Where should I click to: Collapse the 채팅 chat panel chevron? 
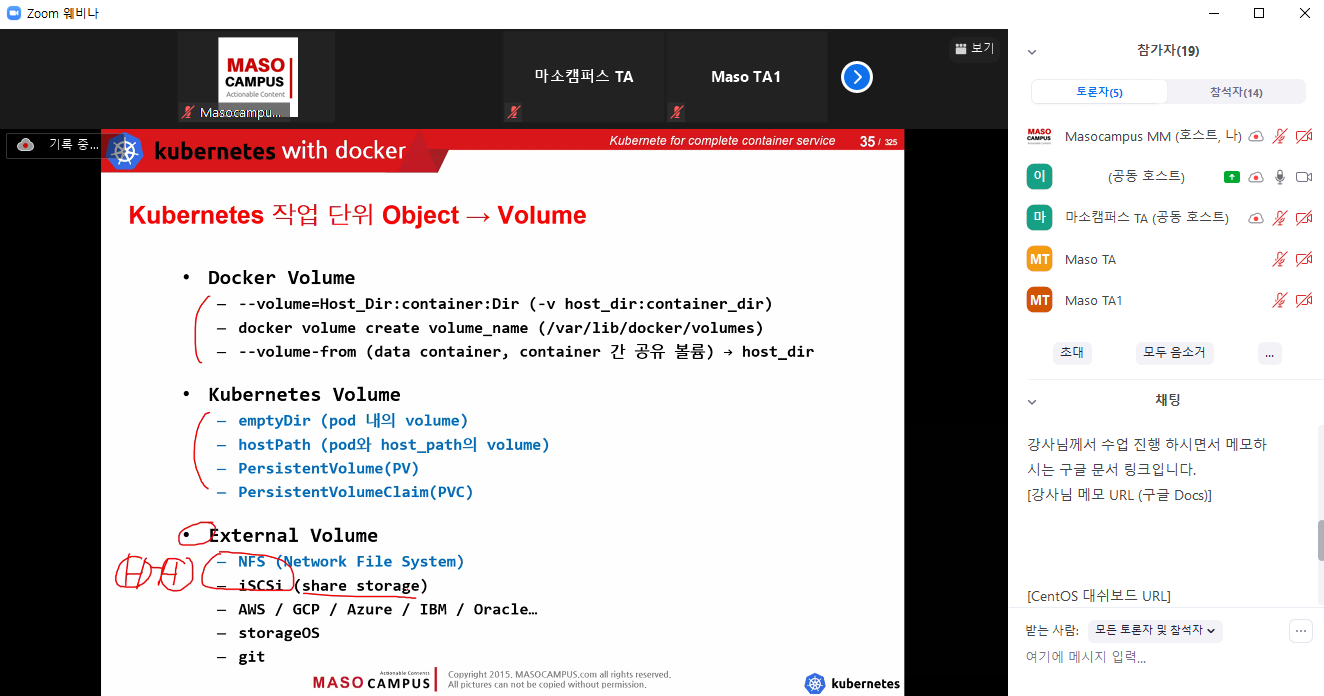click(1033, 401)
